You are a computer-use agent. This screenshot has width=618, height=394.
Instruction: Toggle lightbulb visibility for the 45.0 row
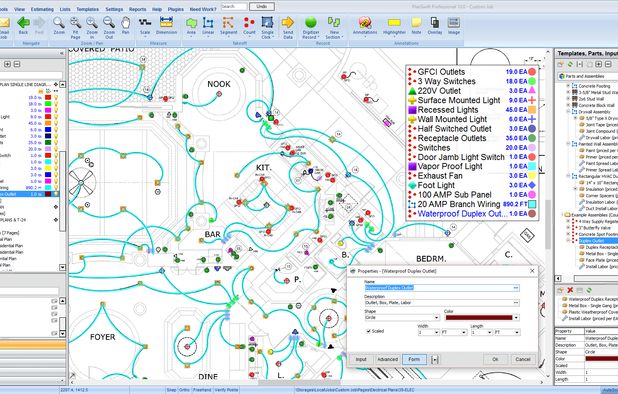56,123
